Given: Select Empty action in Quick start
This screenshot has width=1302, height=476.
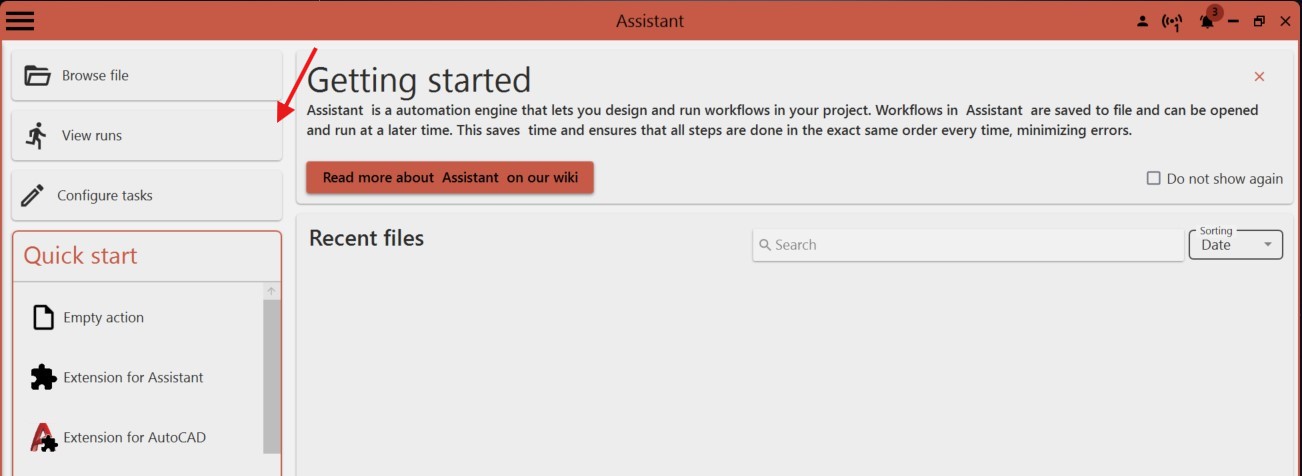Looking at the screenshot, I should click(x=103, y=317).
